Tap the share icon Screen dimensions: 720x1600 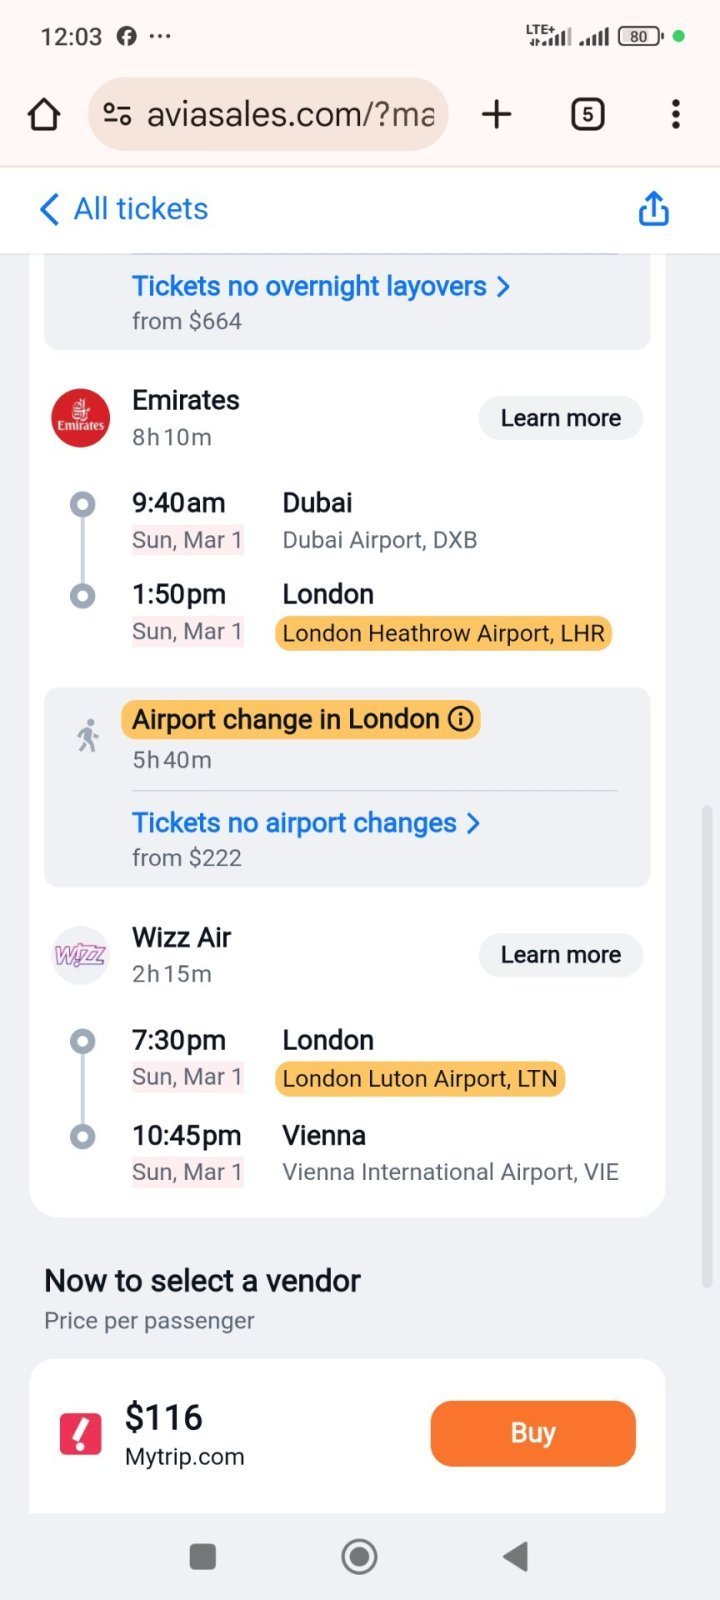pos(653,209)
